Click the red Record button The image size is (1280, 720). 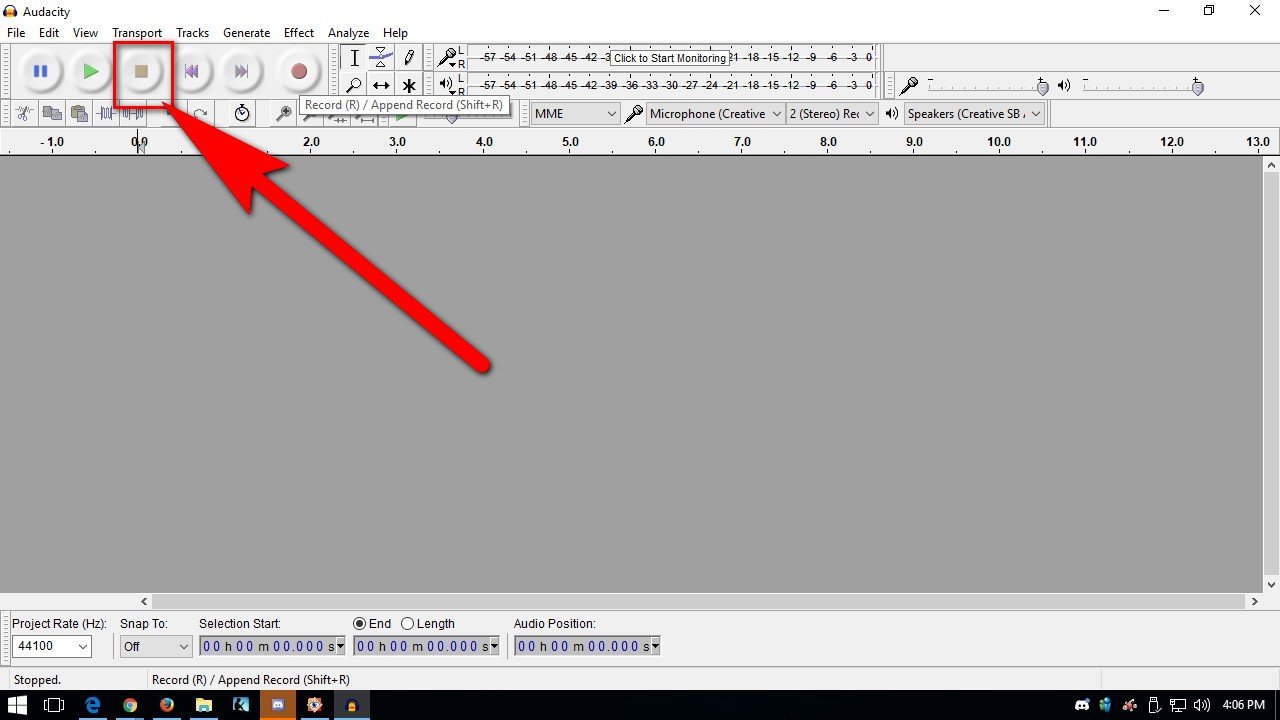click(x=298, y=71)
